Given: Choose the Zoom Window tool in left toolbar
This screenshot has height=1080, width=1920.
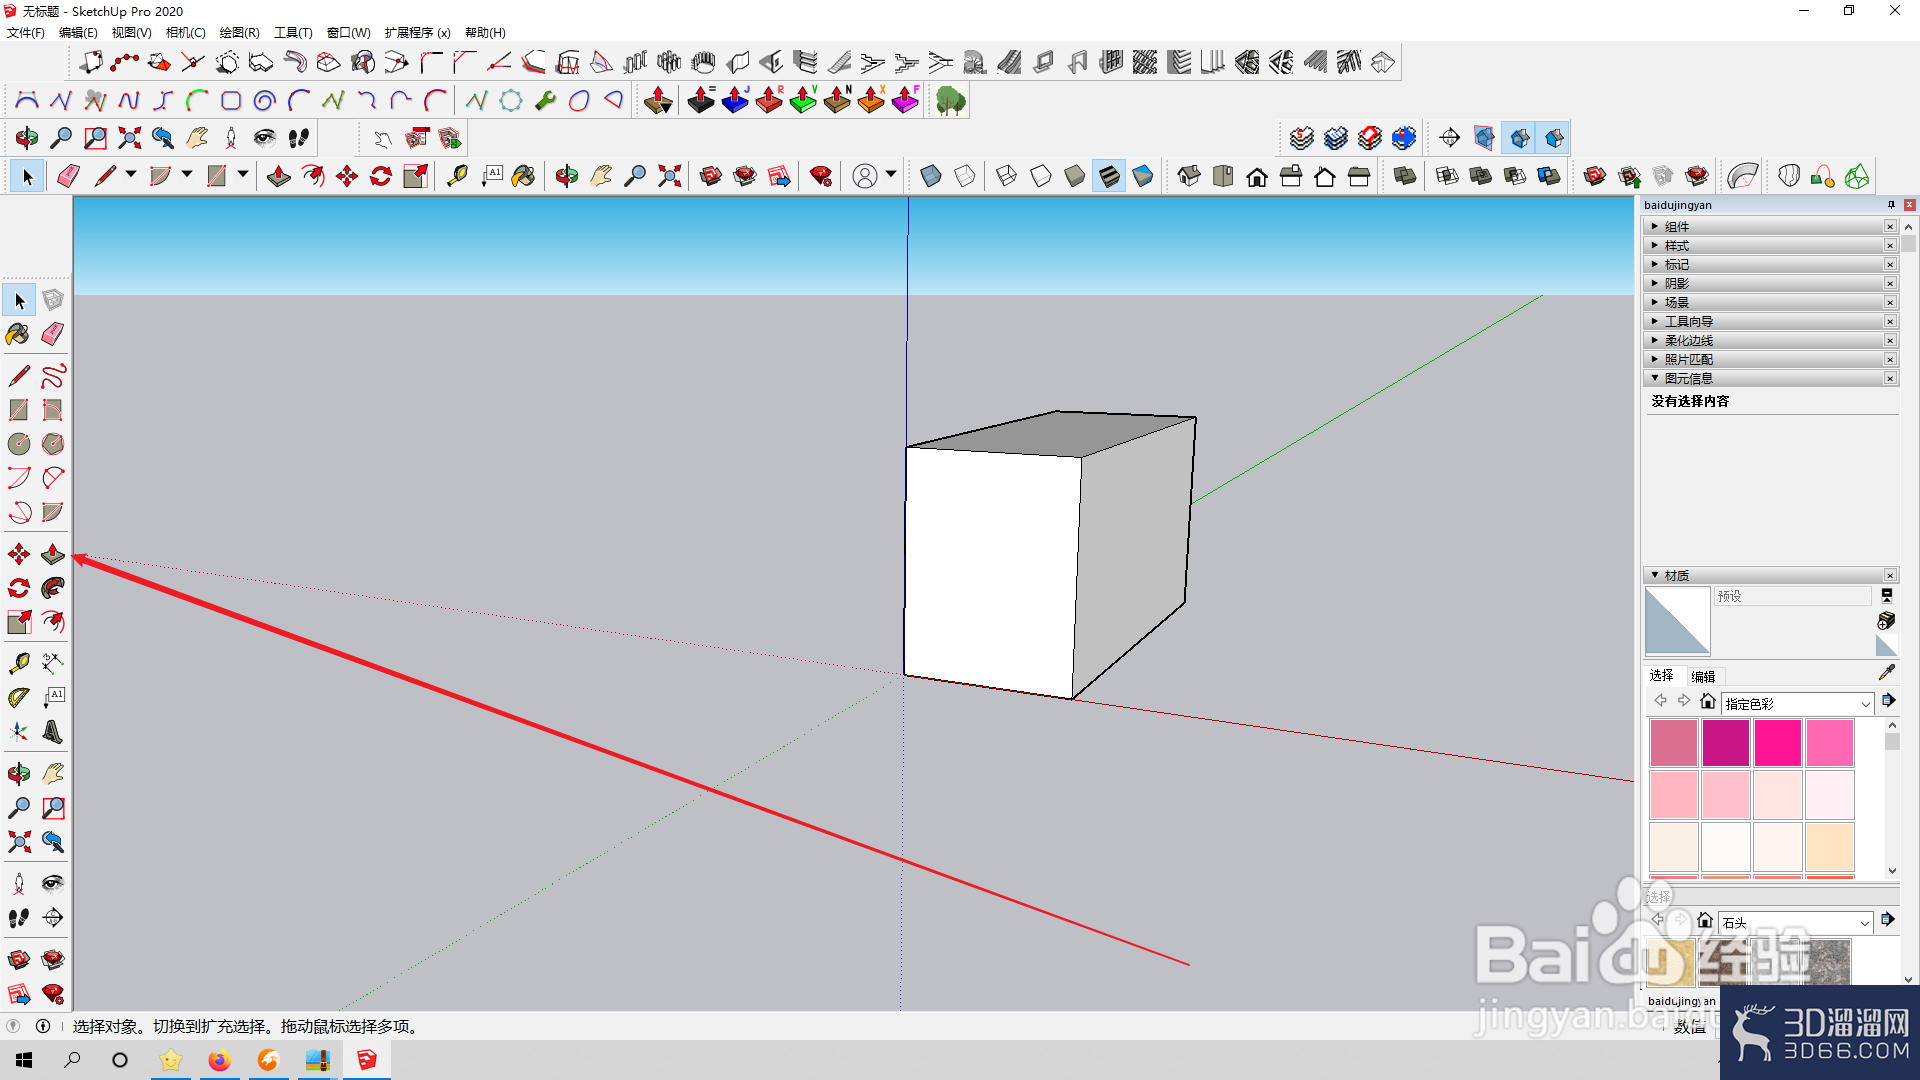Looking at the screenshot, I should pyautogui.click(x=53, y=808).
